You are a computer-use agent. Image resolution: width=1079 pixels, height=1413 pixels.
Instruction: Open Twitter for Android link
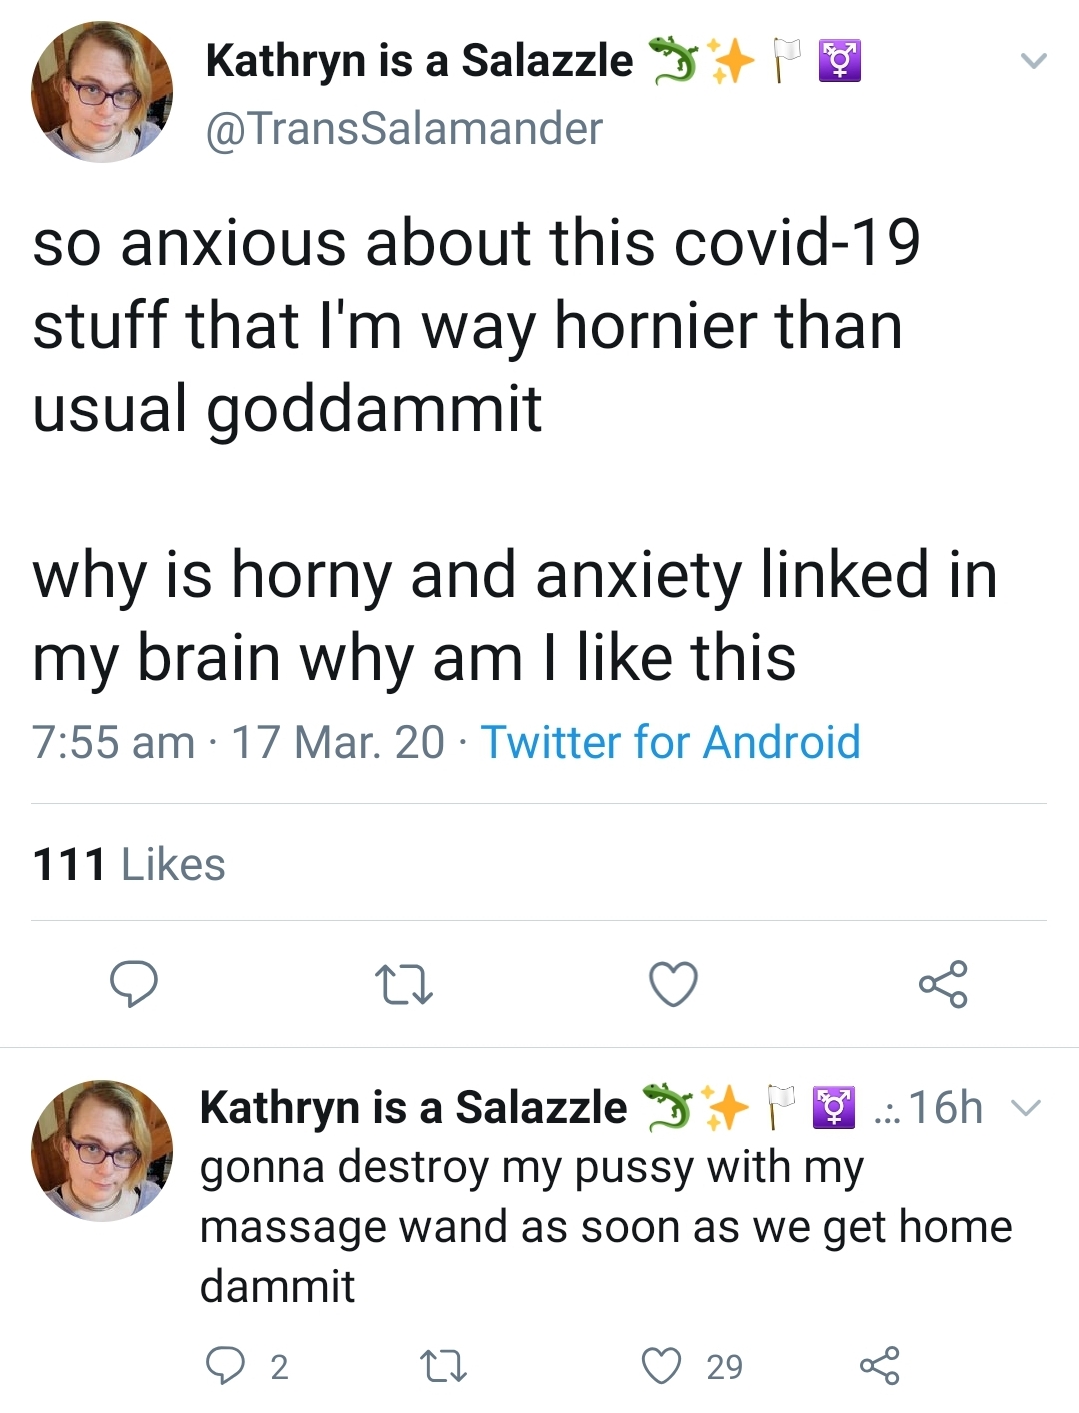pyautogui.click(x=670, y=742)
